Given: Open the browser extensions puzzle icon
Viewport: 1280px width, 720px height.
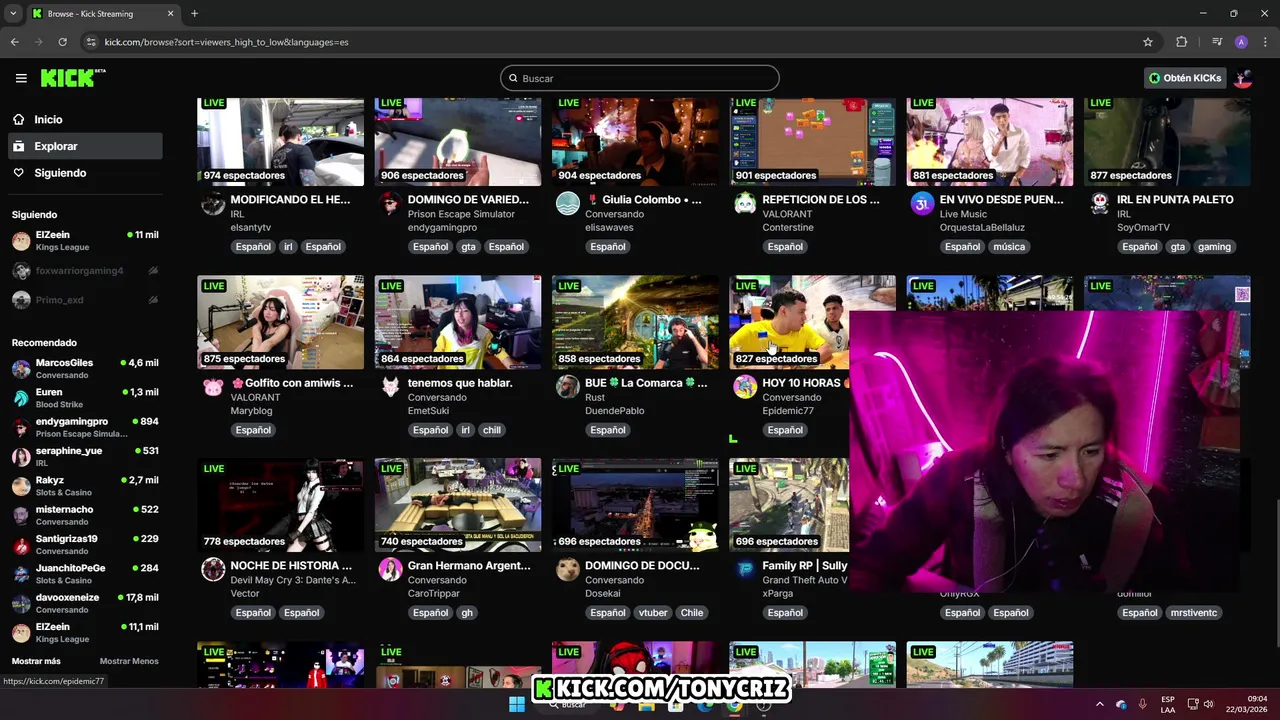Looking at the screenshot, I should (1181, 42).
